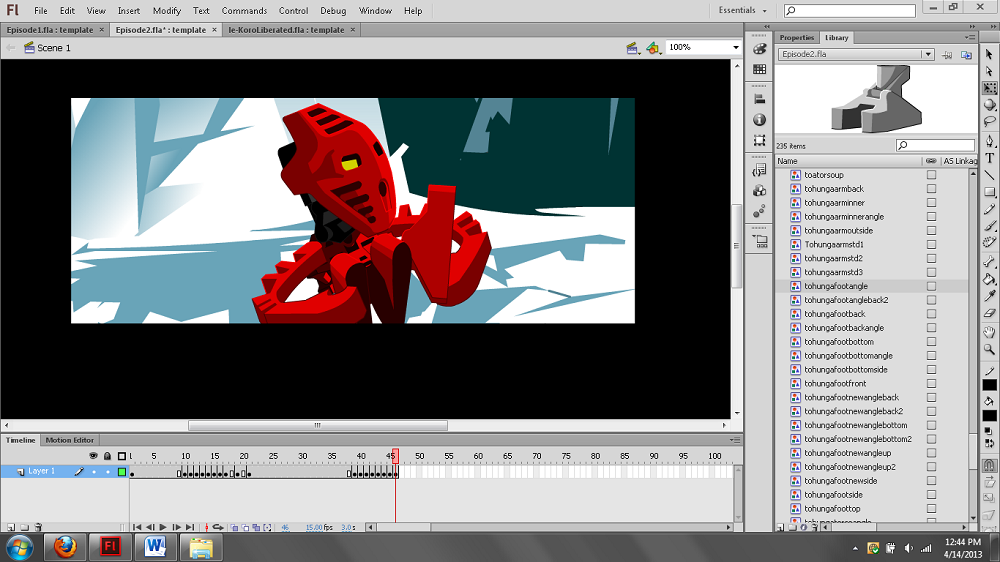Open the Align panel icon

pos(759,99)
